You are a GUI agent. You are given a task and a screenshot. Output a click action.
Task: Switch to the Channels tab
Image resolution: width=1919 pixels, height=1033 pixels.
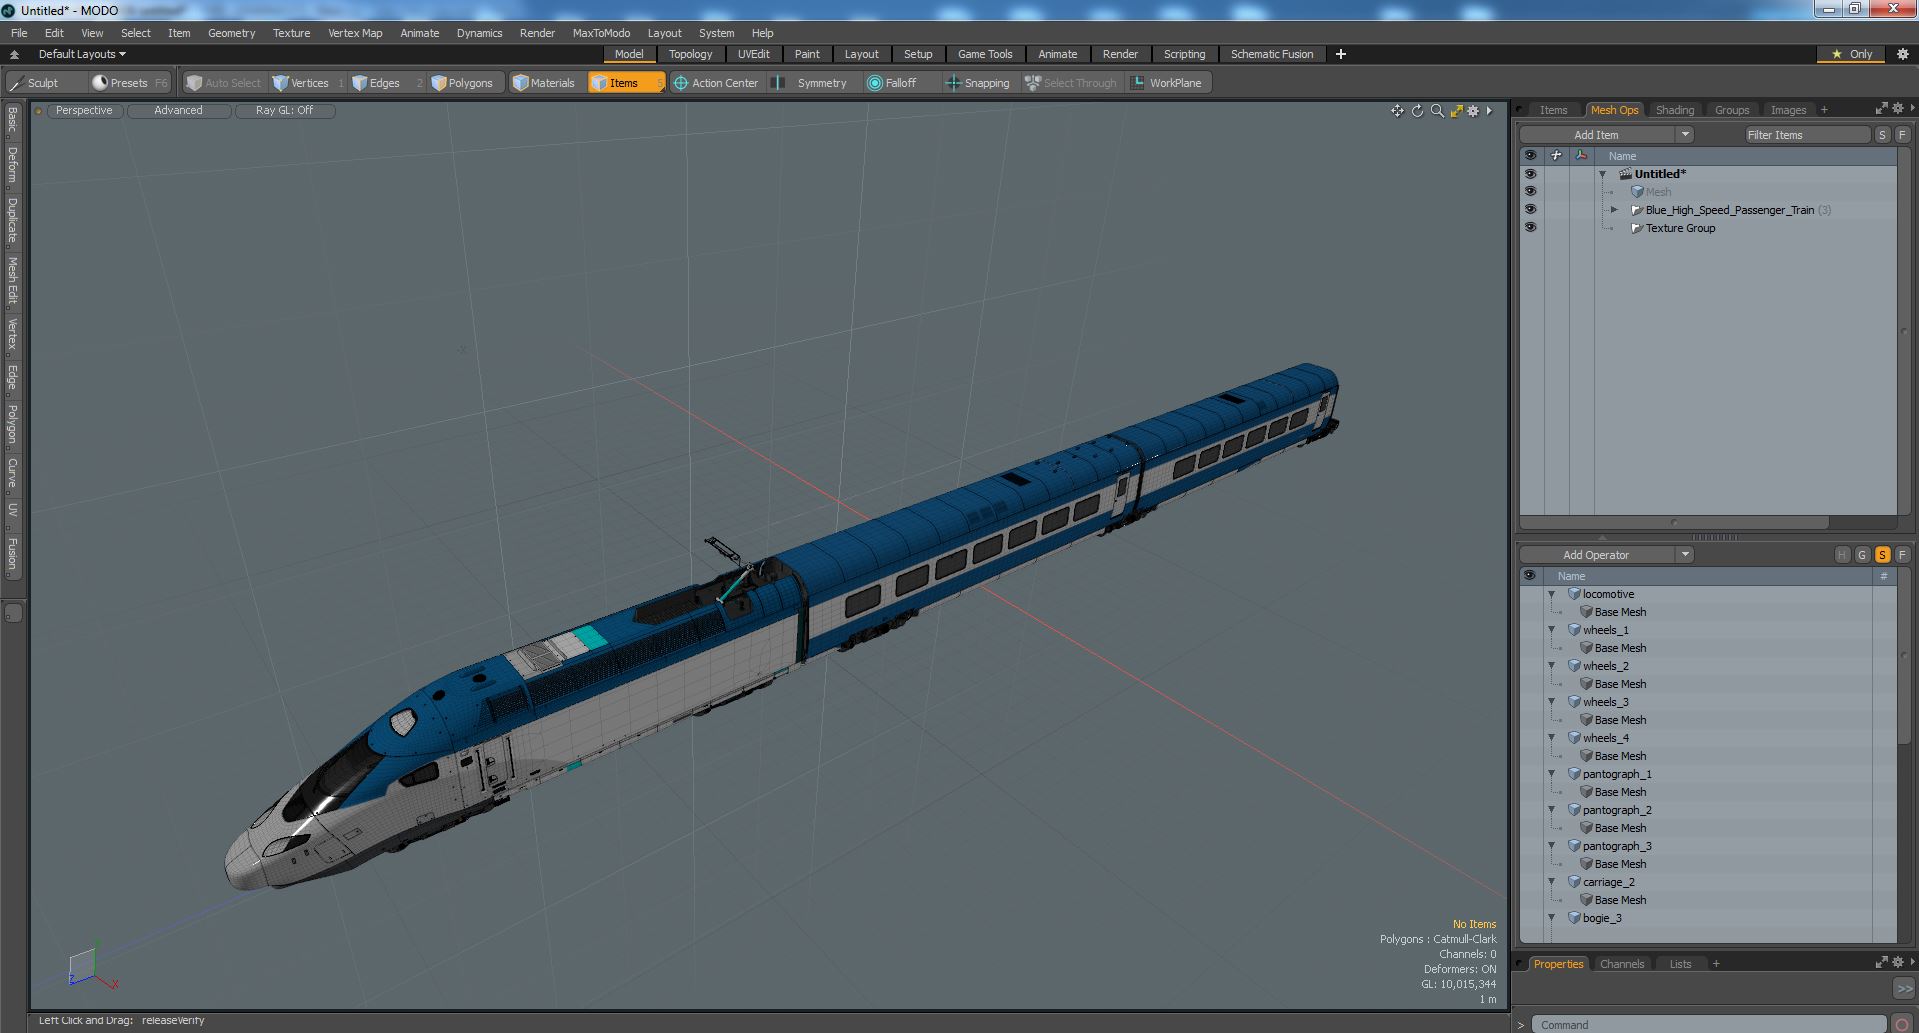tap(1621, 964)
